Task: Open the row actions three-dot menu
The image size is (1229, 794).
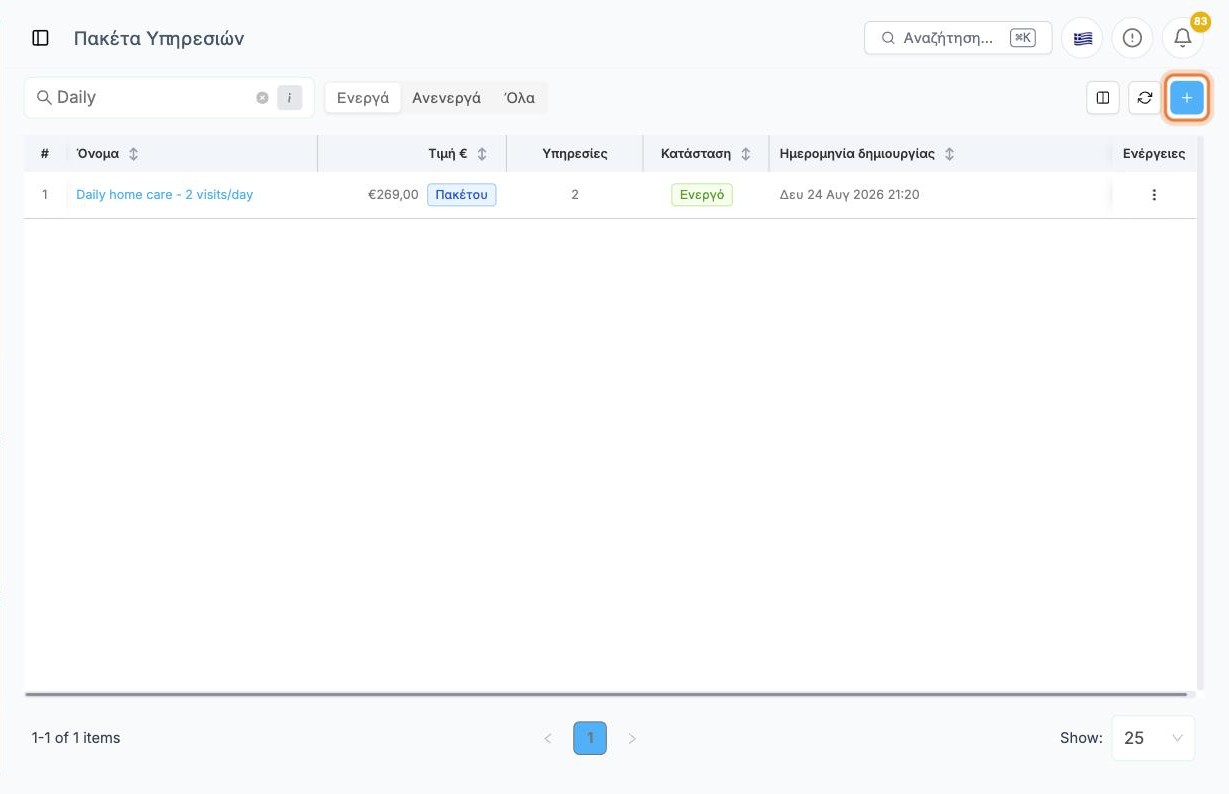Action: [x=1154, y=195]
